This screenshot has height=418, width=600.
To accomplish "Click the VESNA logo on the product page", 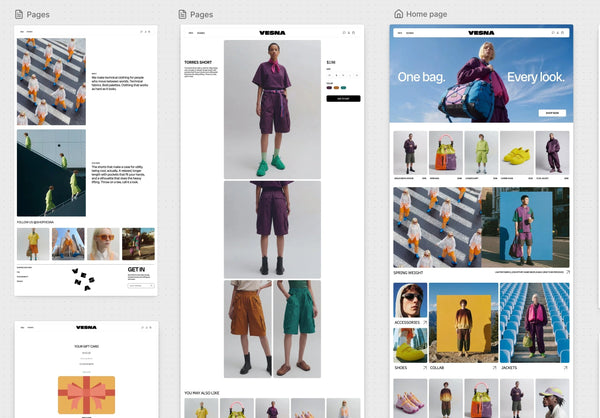I will [272, 33].
